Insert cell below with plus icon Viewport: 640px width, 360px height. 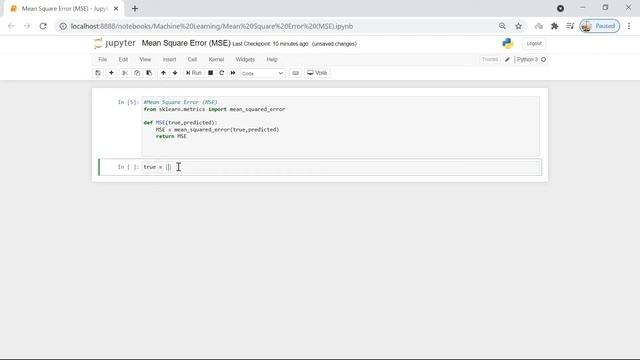(x=111, y=73)
